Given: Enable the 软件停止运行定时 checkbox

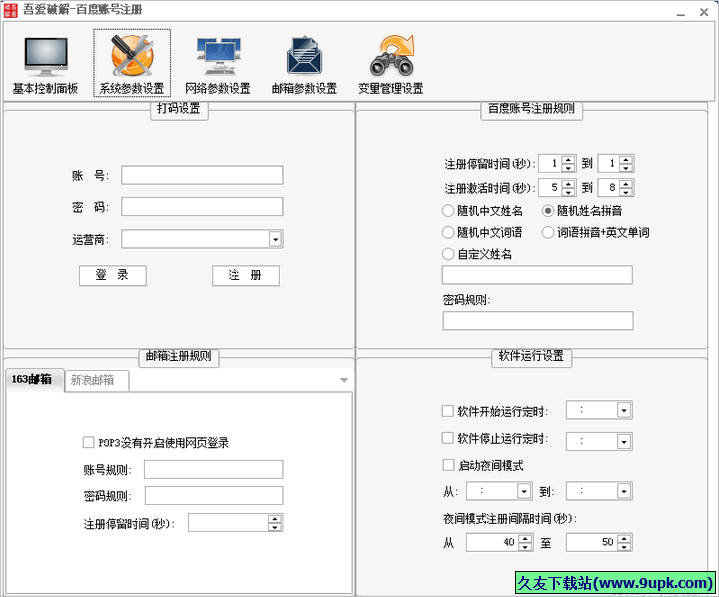Looking at the screenshot, I should pos(448,438).
